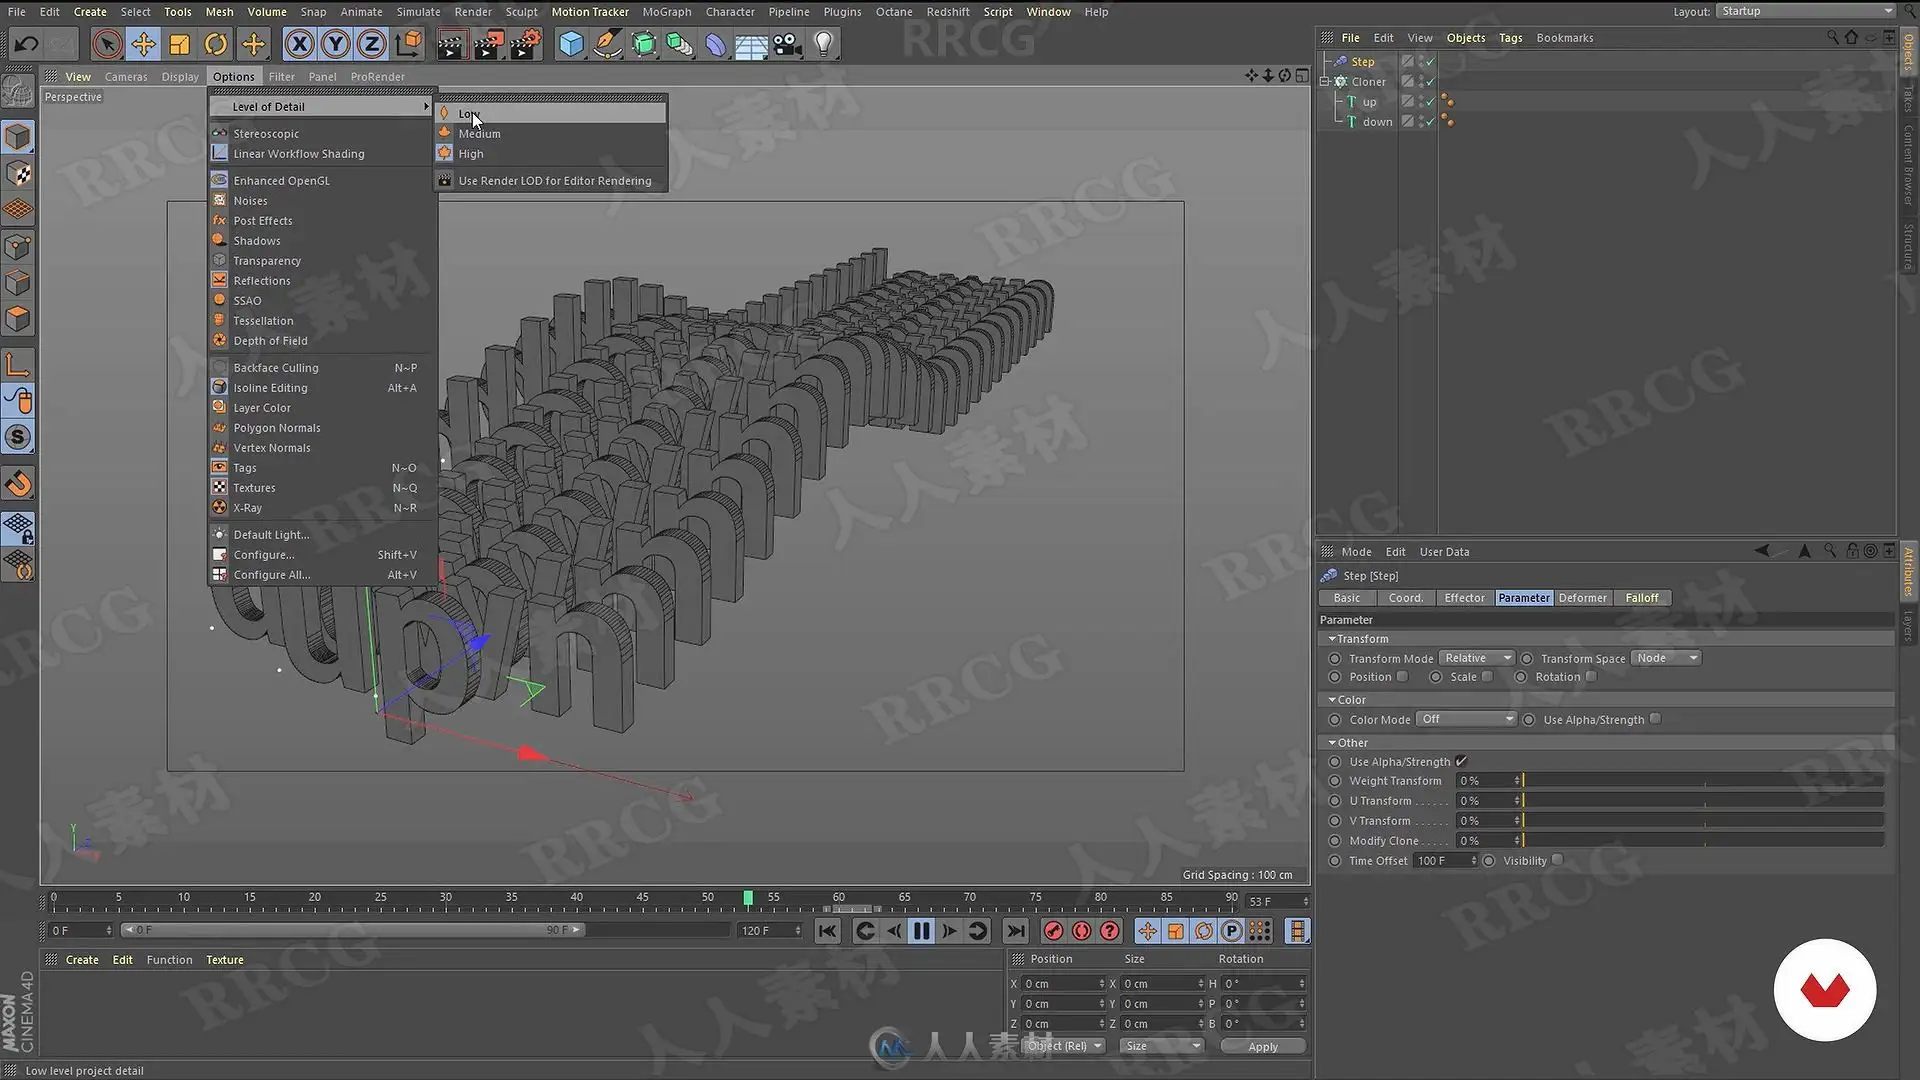Choose Medium level of detail
Viewport: 1920px width, 1080px height.
pyautogui.click(x=479, y=134)
